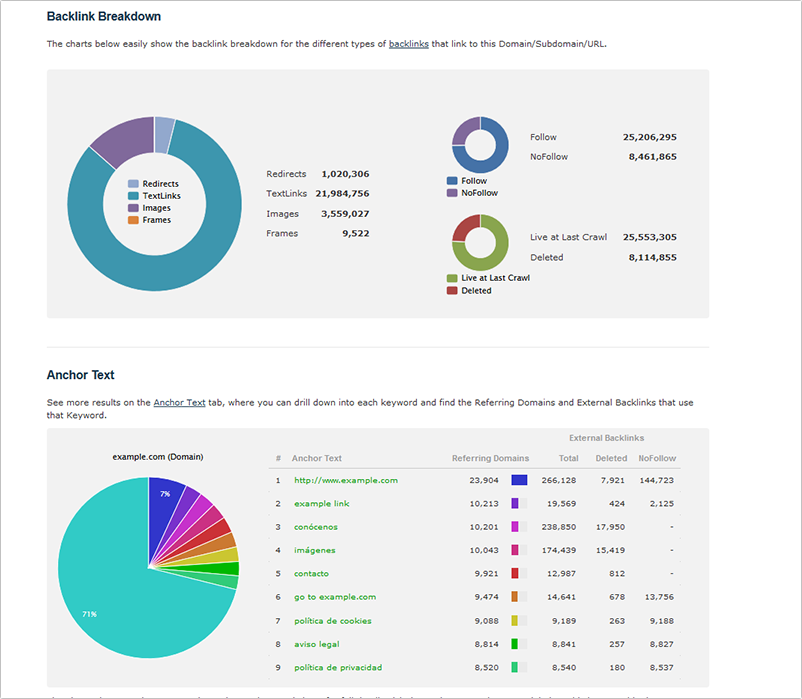Open anchor text aviso legal
Image resolution: width=802 pixels, height=699 pixels.
317,644
